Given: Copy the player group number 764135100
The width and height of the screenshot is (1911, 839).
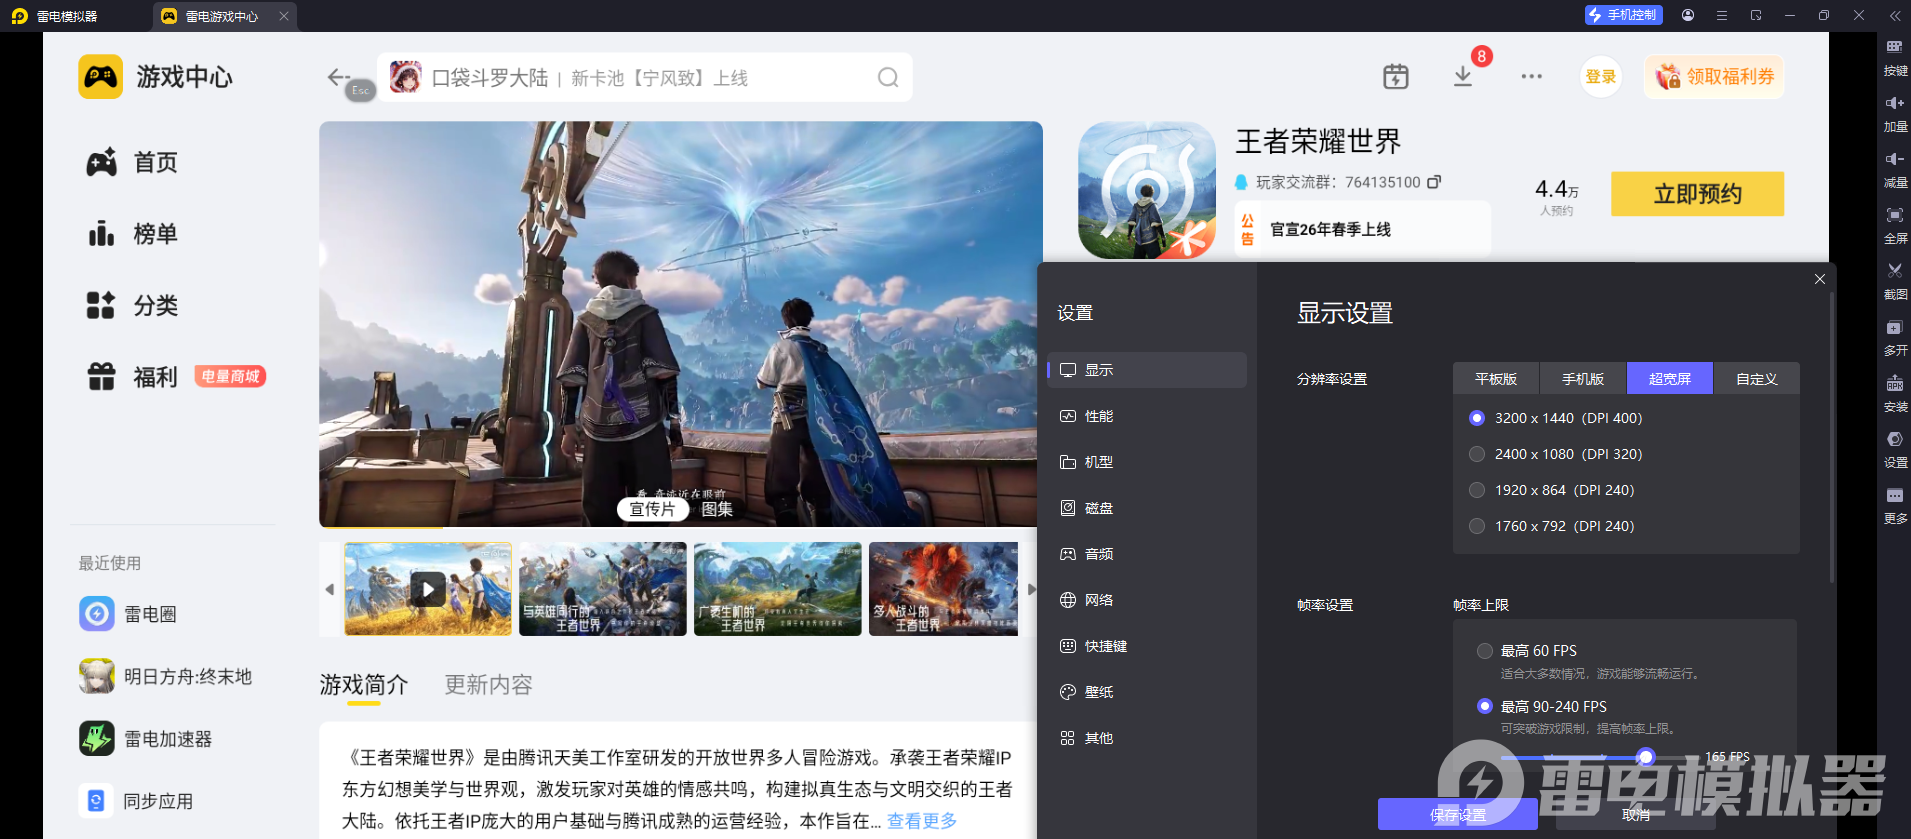Looking at the screenshot, I should 1434,182.
